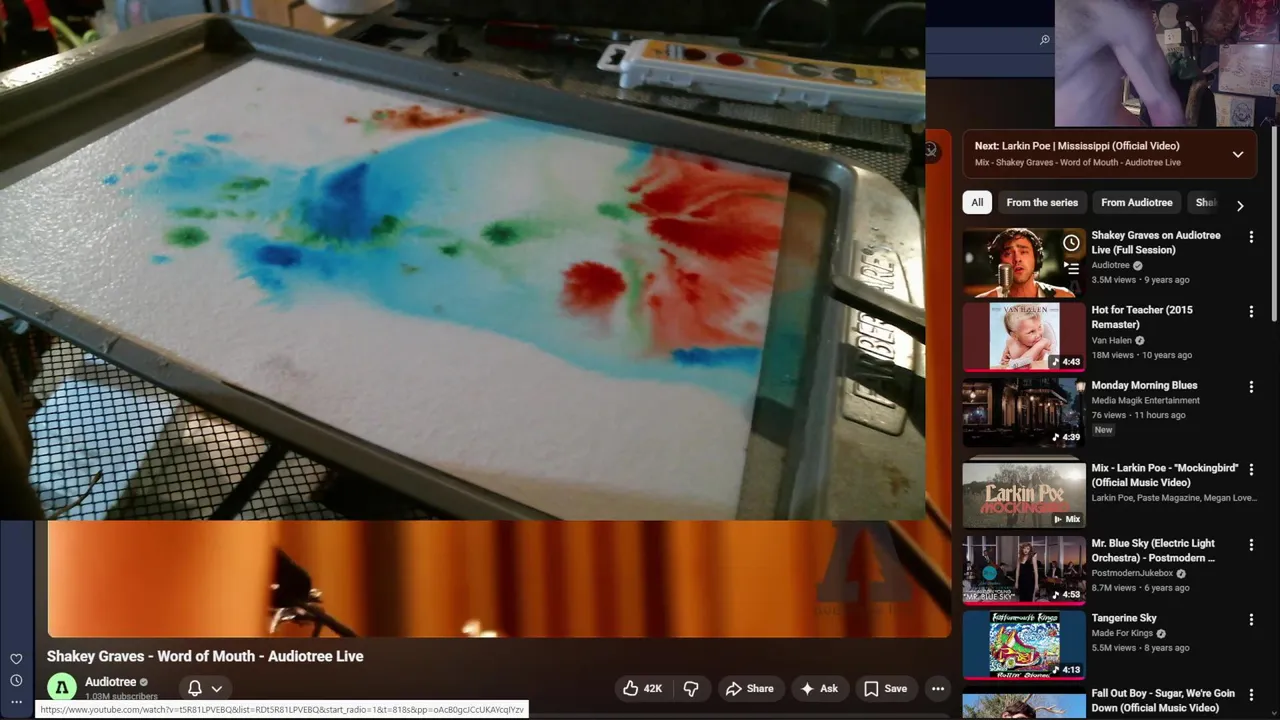This screenshot has width=1280, height=720.
Task: Play the Monday Morning Blues thumbnail
Action: point(1023,412)
